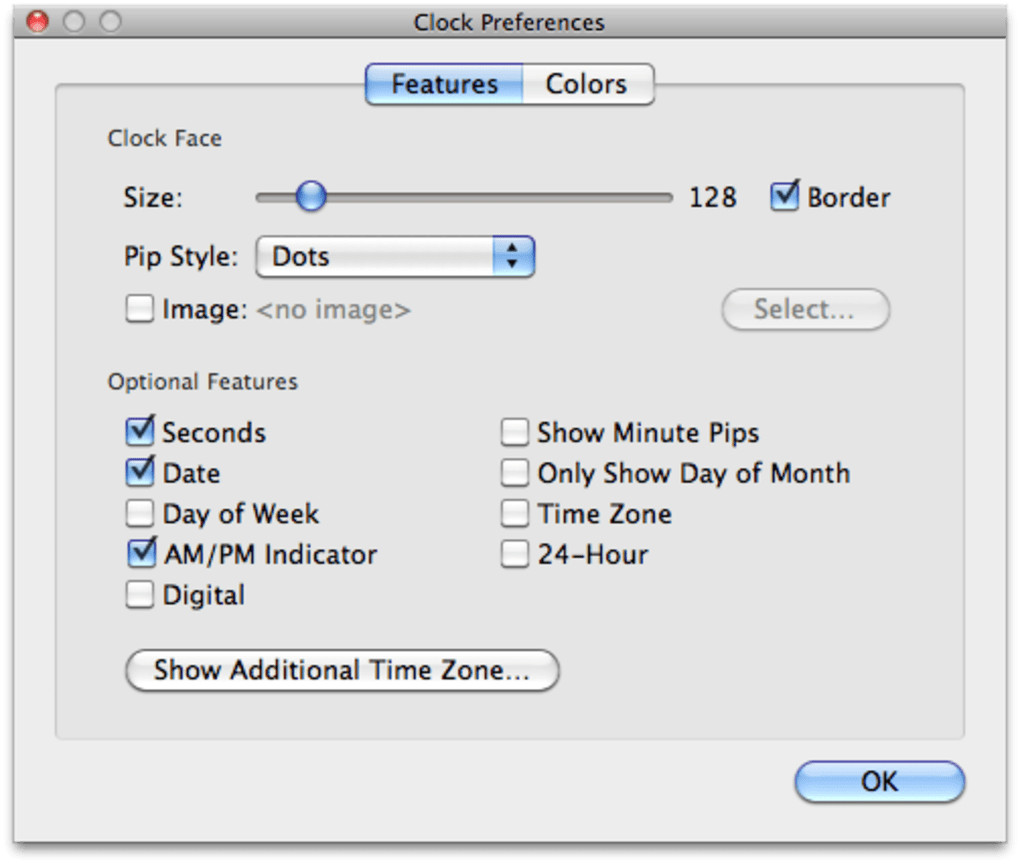Enable the Digital clock checkbox
Image resolution: width=1020 pixels, height=864 pixels.
click(140, 595)
